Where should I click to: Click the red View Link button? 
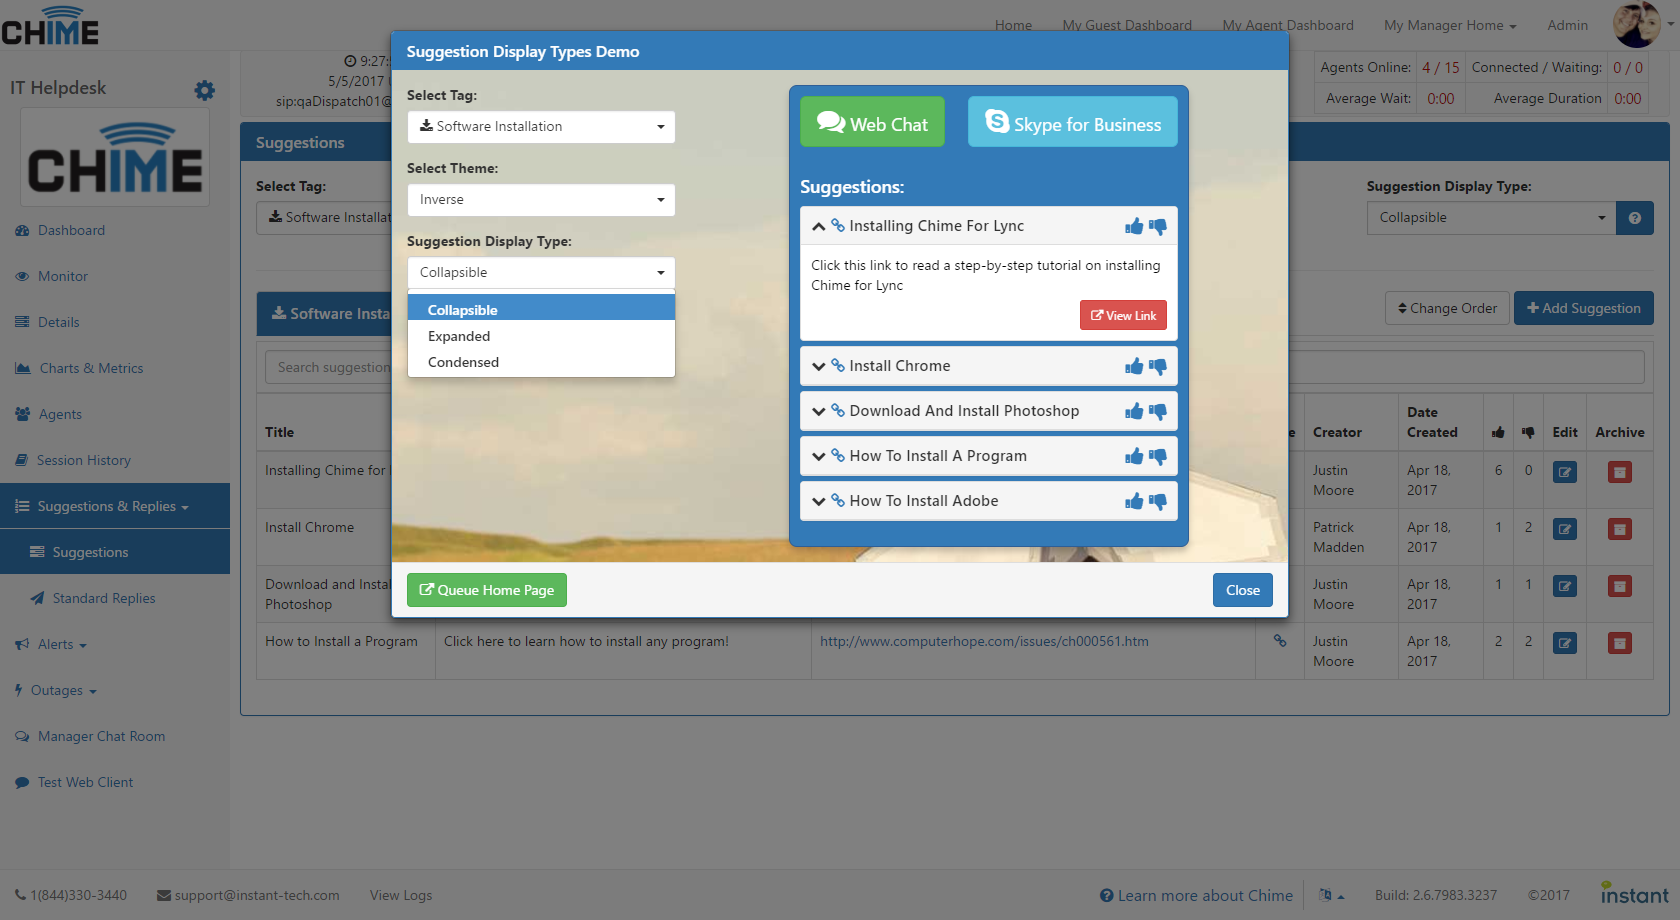click(1123, 315)
